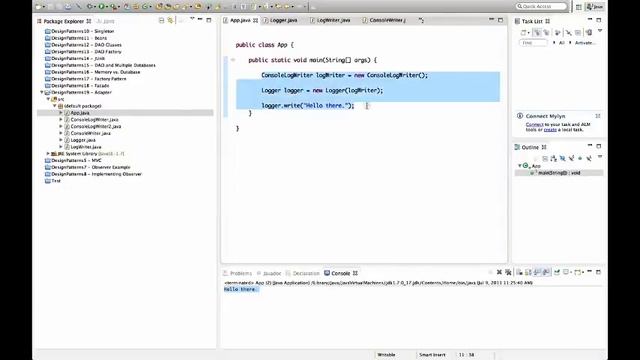Click the Quick Access search field
Viewport: 640px width, 360px height.
coord(541,7)
